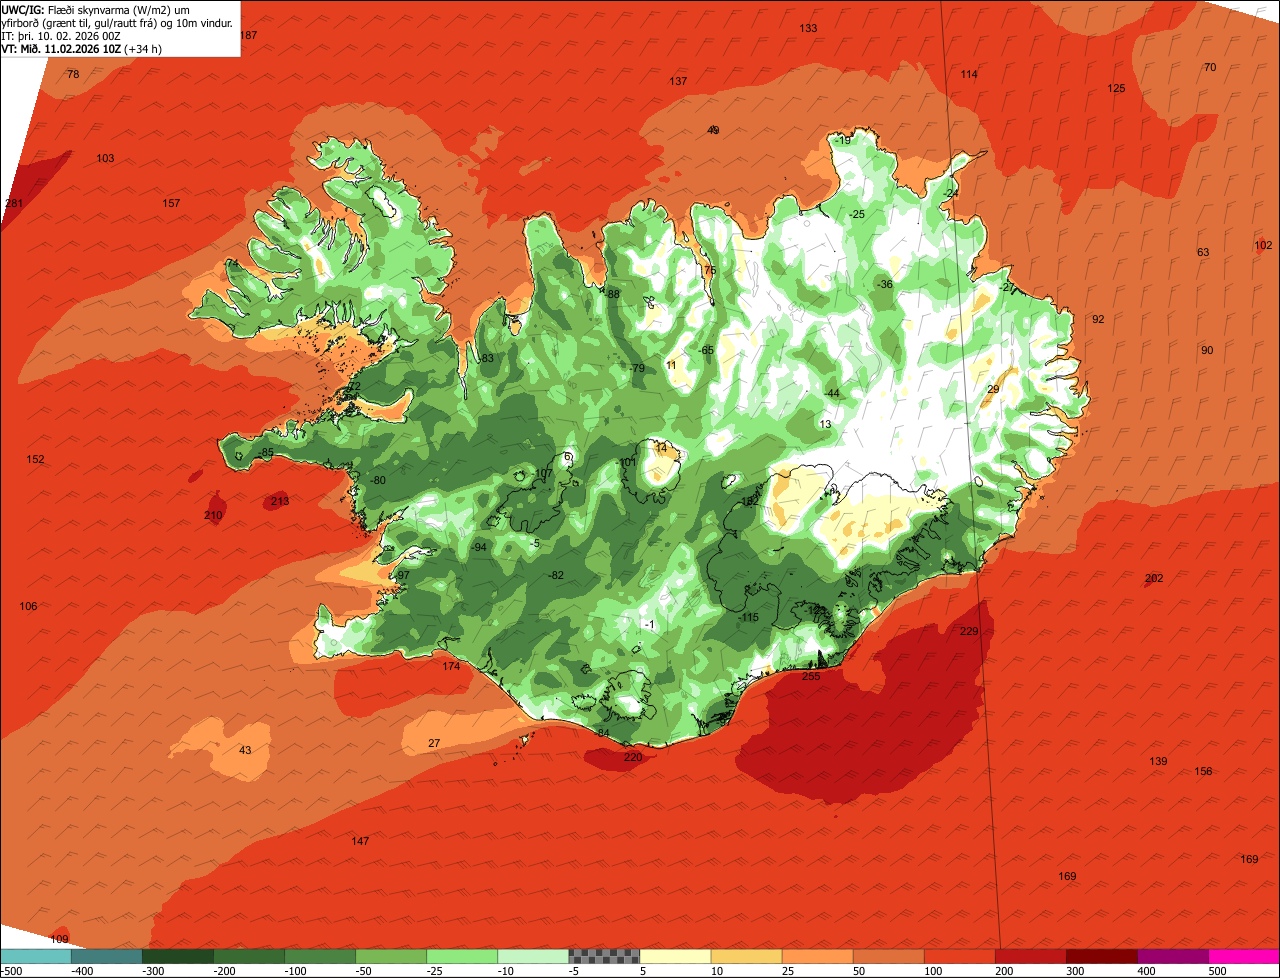
Task: Click the legend swatch between 100 and 200
Action: [x=959, y=956]
